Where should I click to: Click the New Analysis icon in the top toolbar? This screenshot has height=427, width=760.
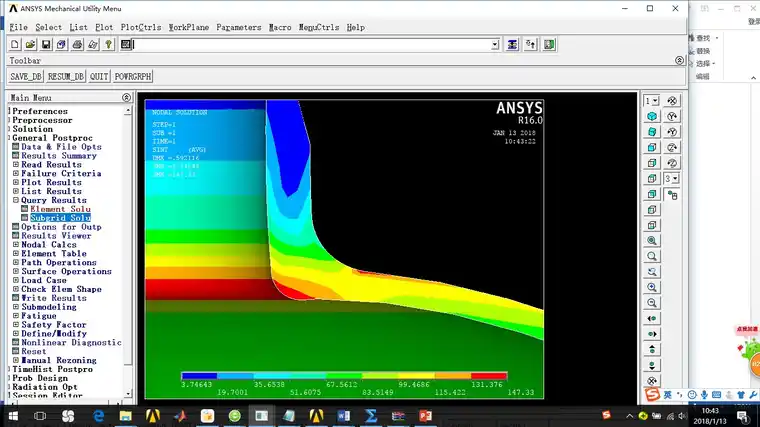15,45
